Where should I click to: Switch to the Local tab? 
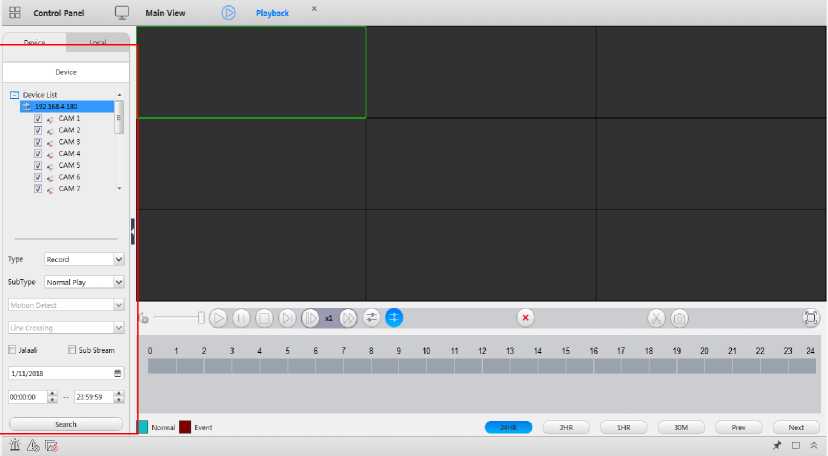98,42
